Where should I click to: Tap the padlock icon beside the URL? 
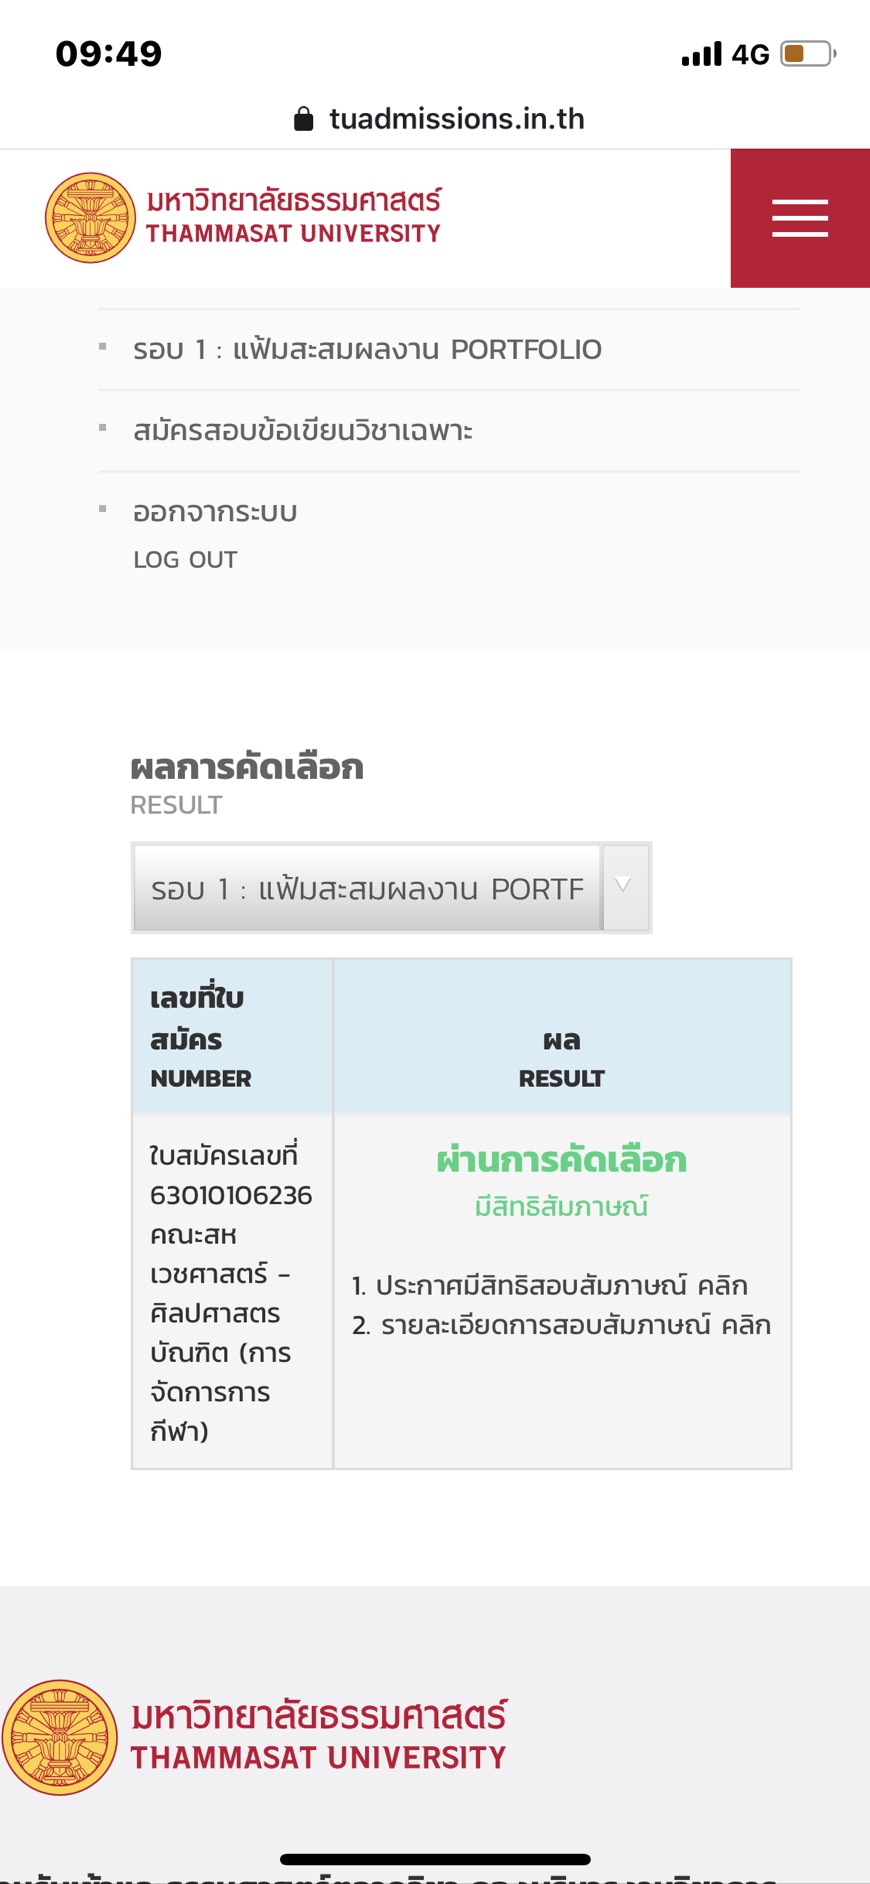coord(303,119)
